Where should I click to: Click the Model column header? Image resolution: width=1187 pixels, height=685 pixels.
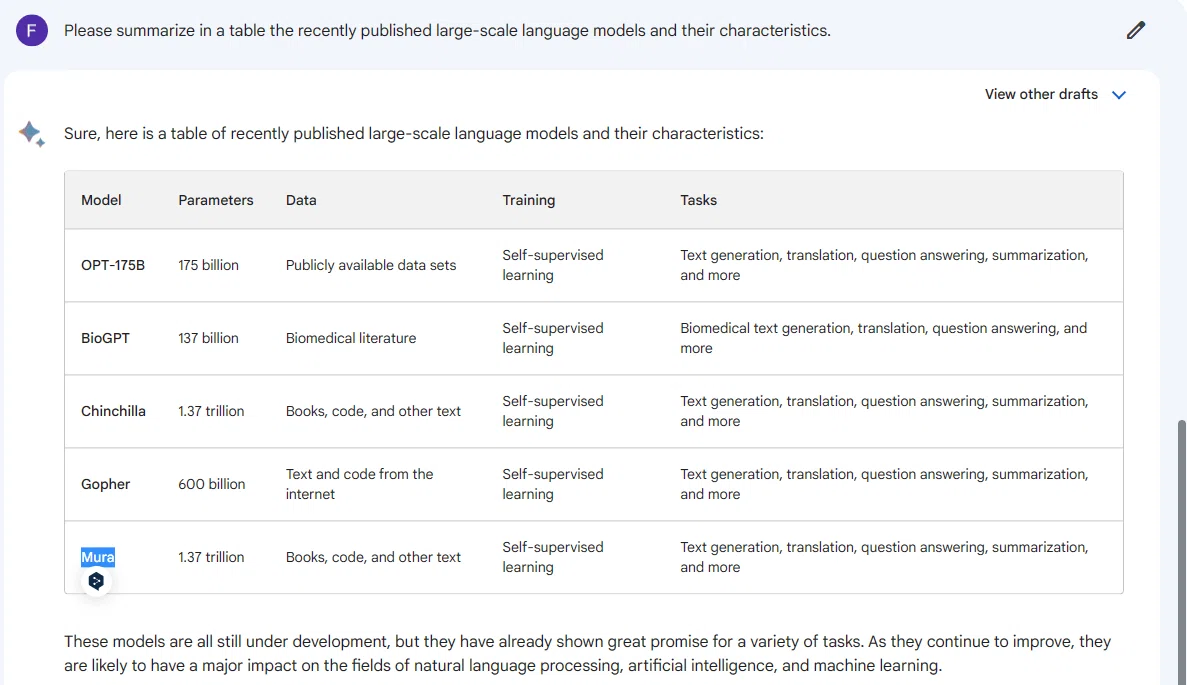(x=101, y=200)
